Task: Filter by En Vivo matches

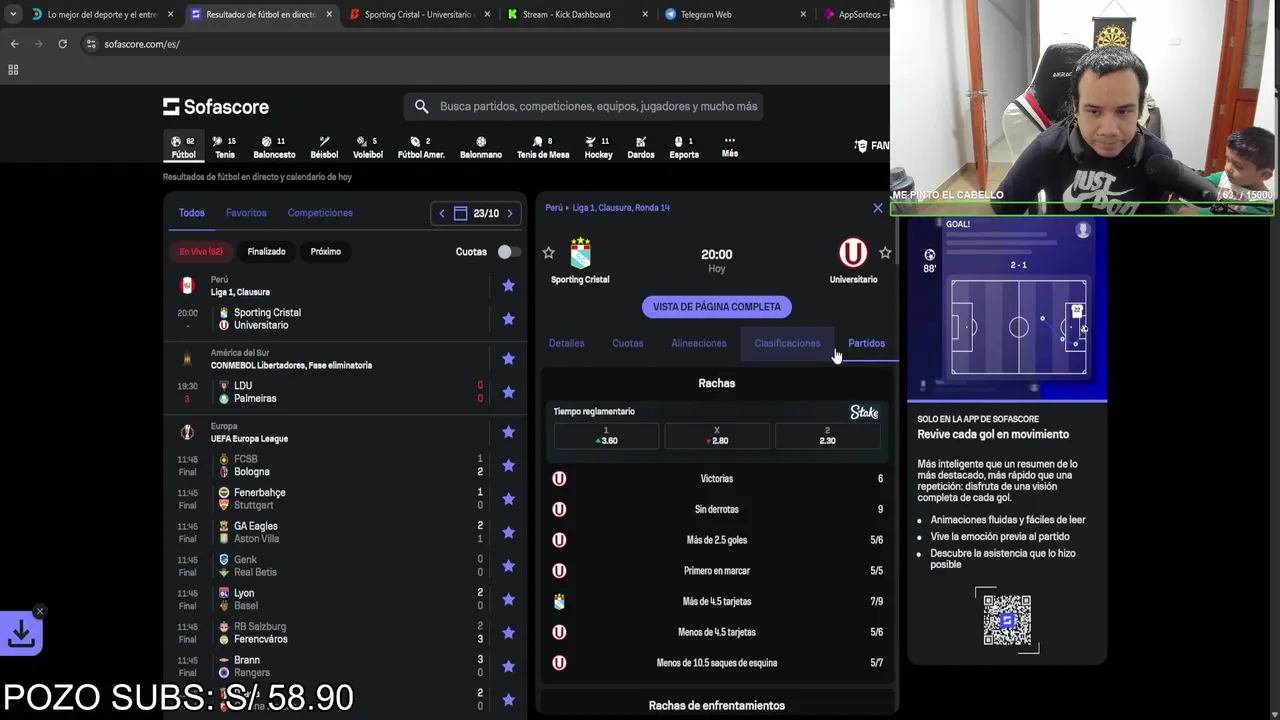Action: tap(201, 252)
